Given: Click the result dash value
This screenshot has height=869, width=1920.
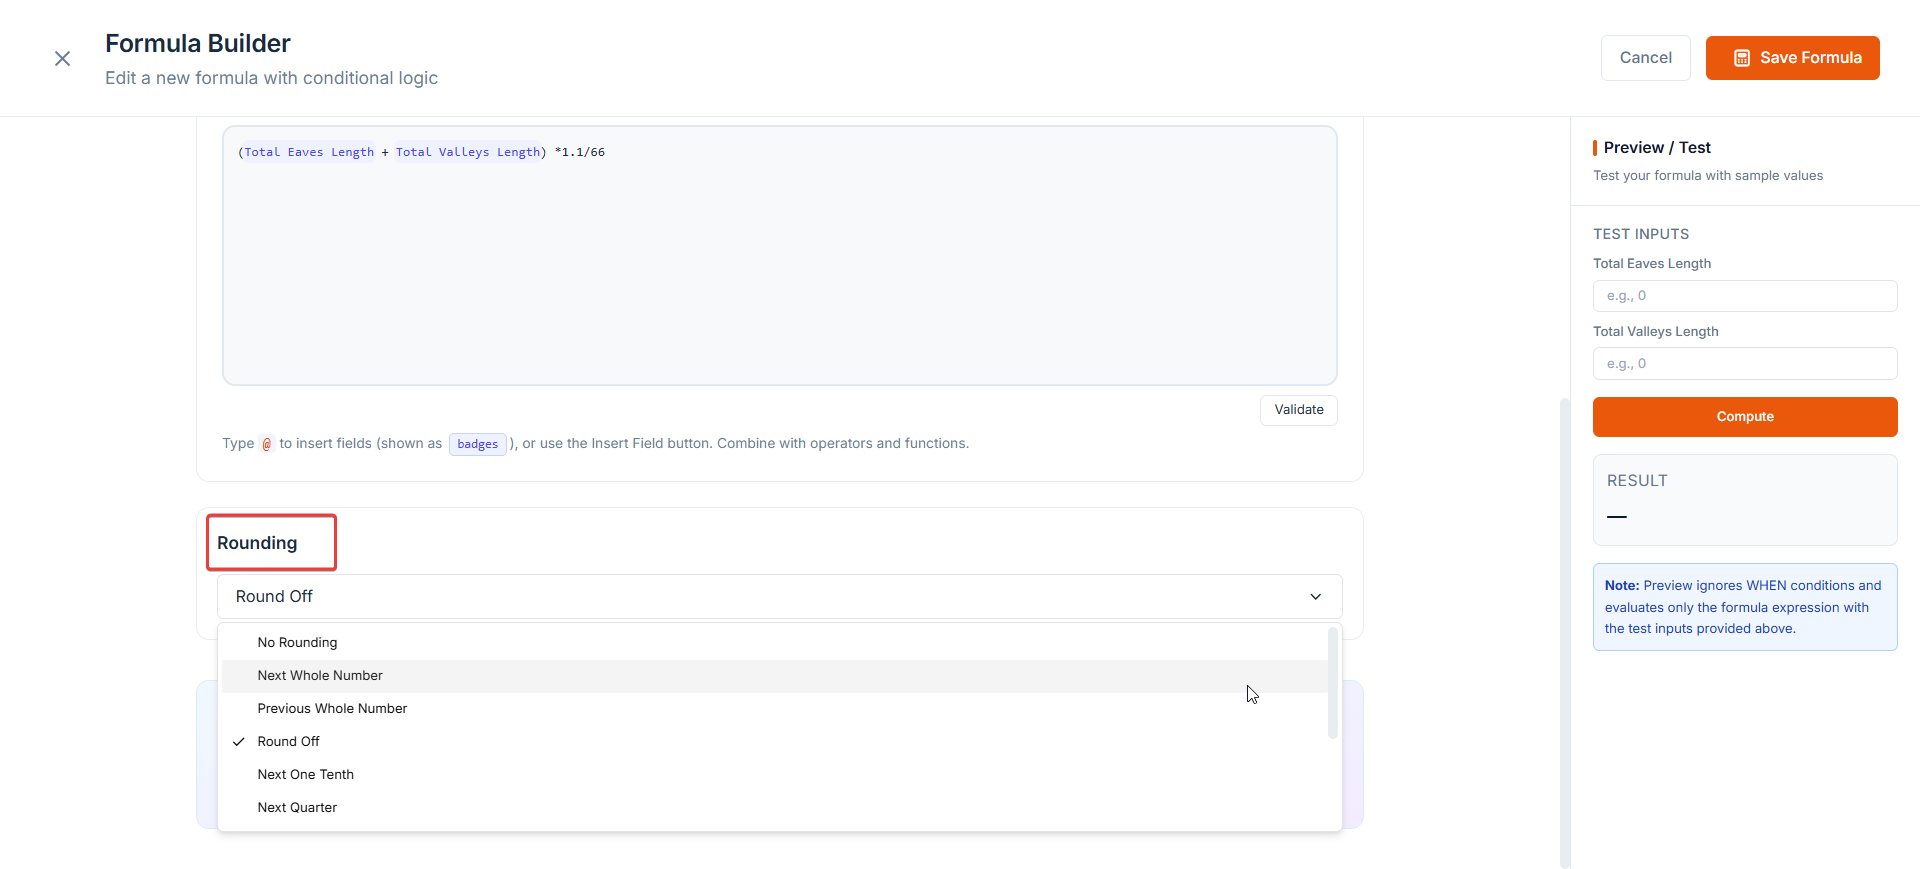Looking at the screenshot, I should pyautogui.click(x=1617, y=517).
